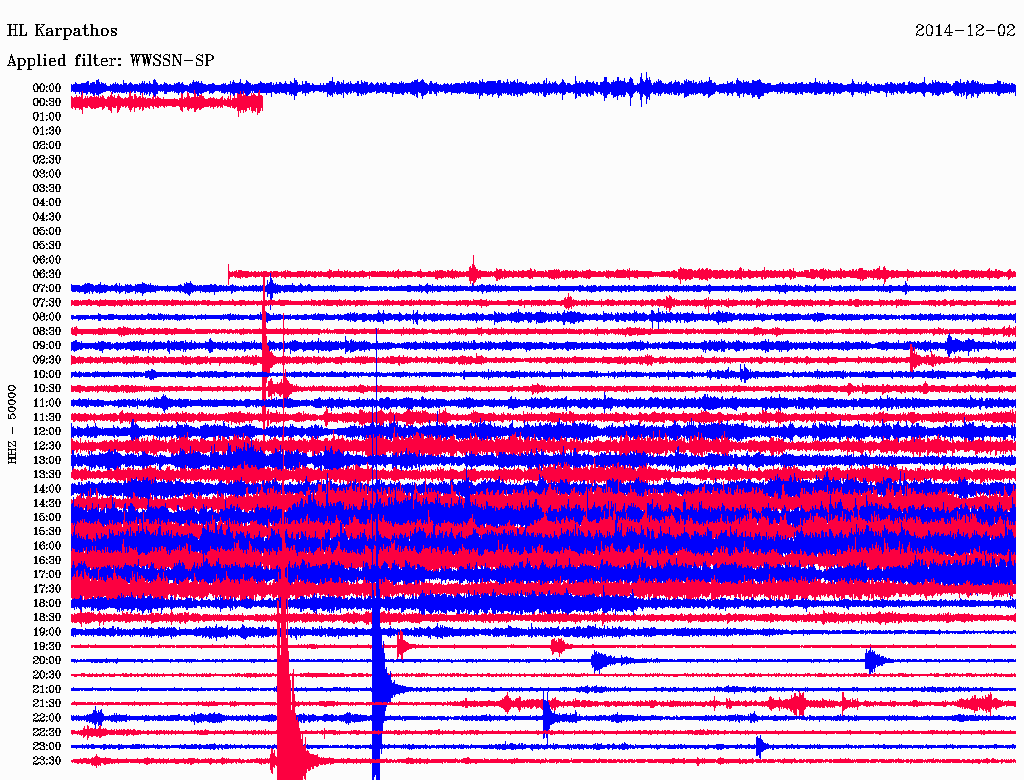Choose the 11:00 time label

pyautogui.click(x=47, y=403)
